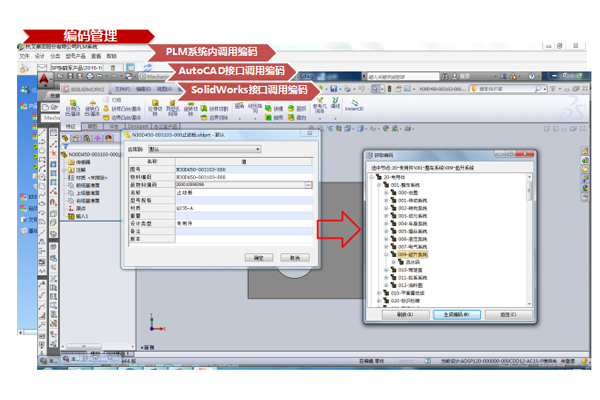
Task: Open the SolidWorks 文件(F) menu
Action: (122, 89)
